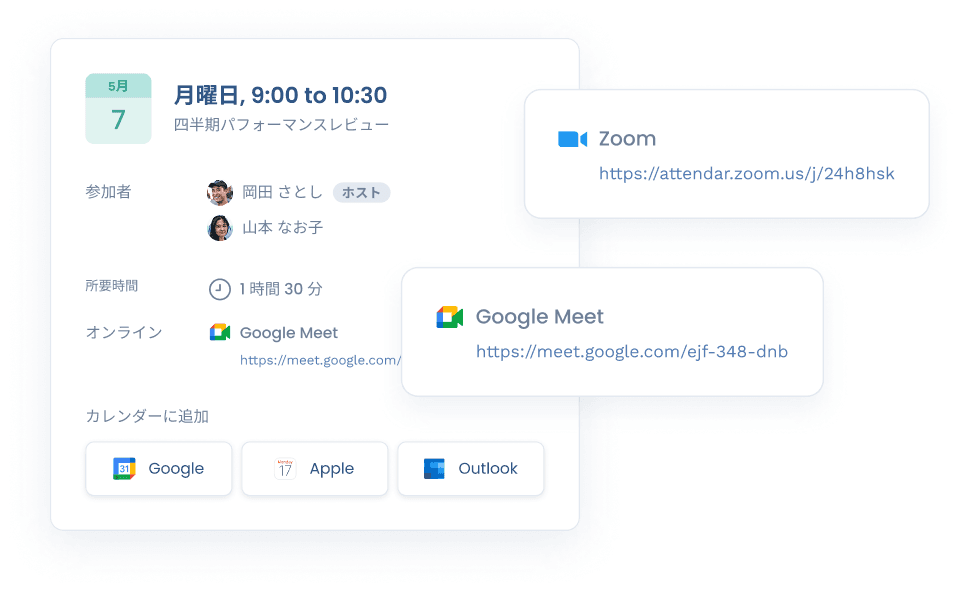
Task: Click the Google add-to-calendar button
Action: tap(158, 468)
